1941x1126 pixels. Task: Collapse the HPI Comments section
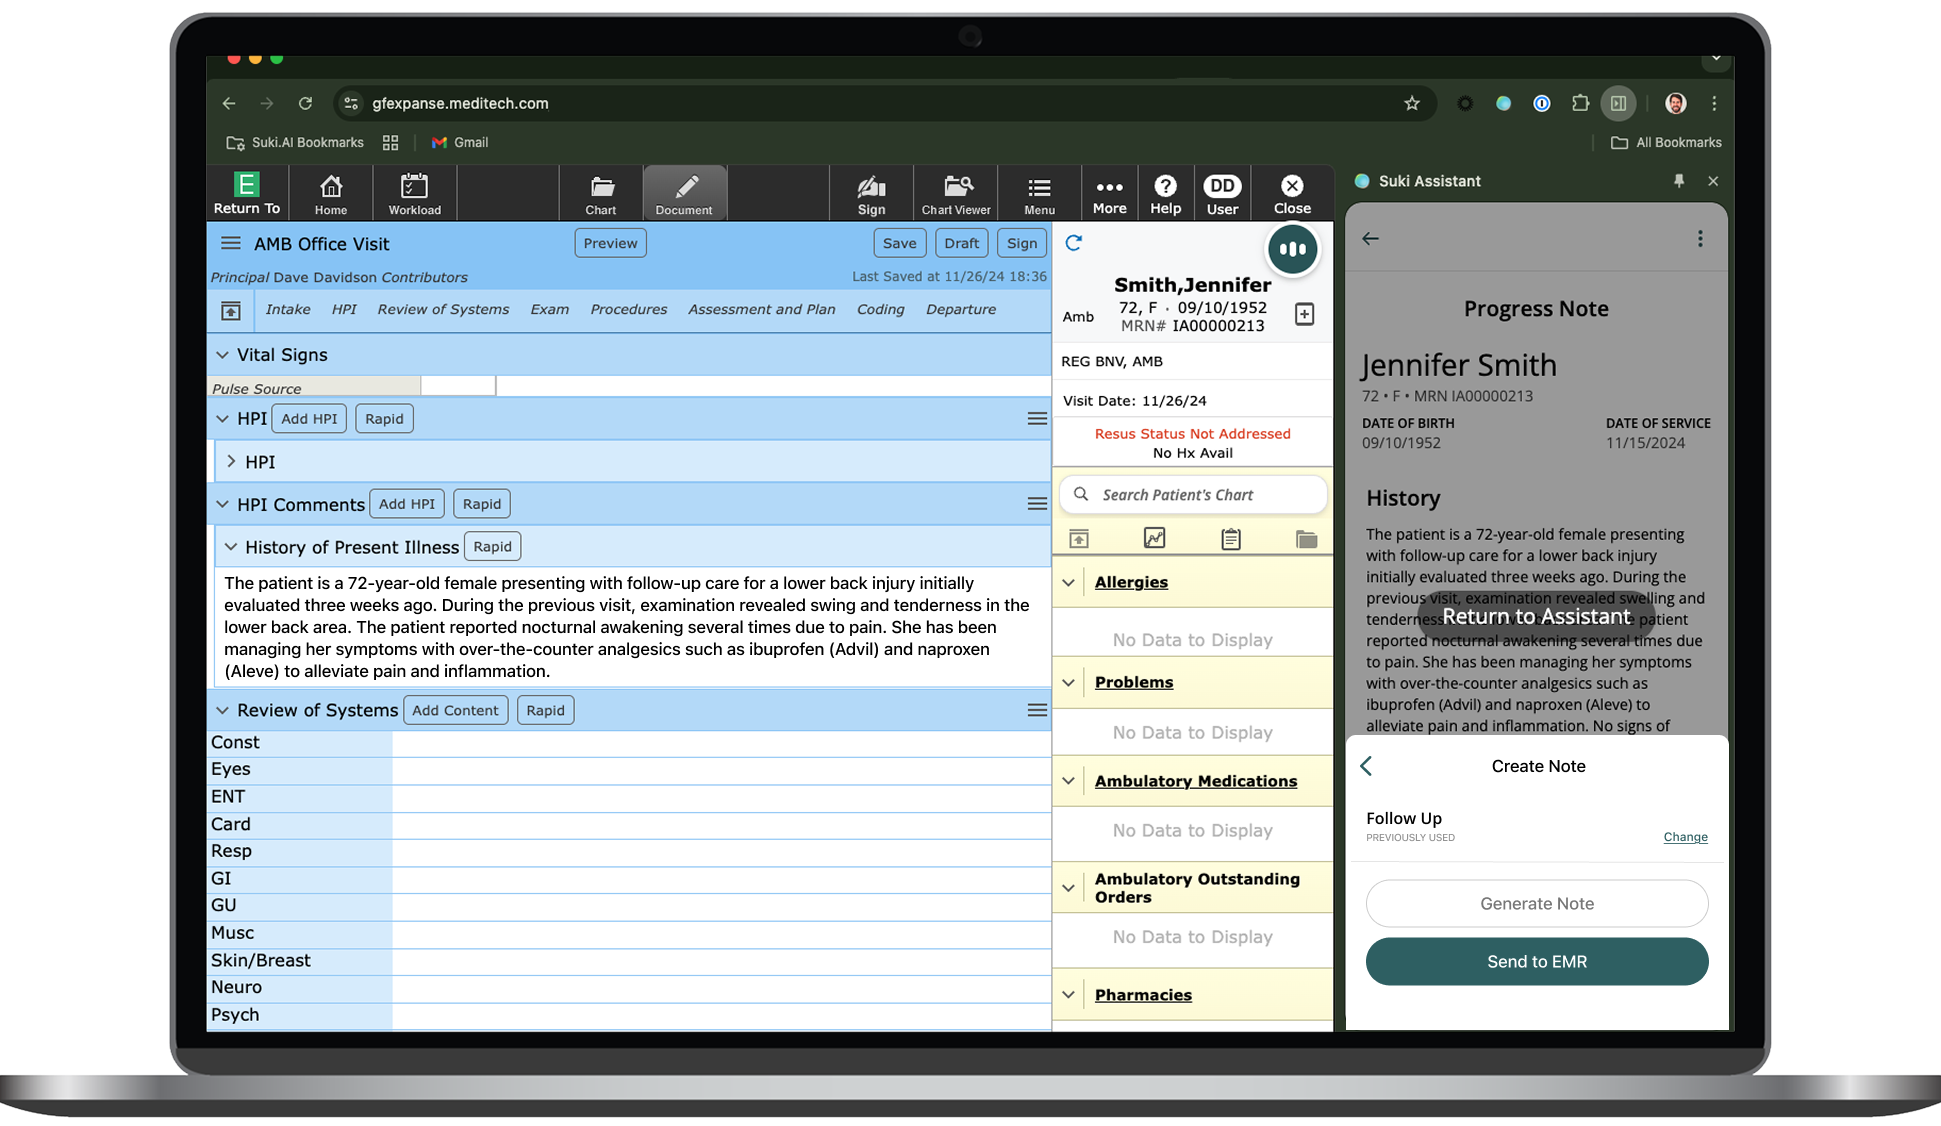click(222, 504)
